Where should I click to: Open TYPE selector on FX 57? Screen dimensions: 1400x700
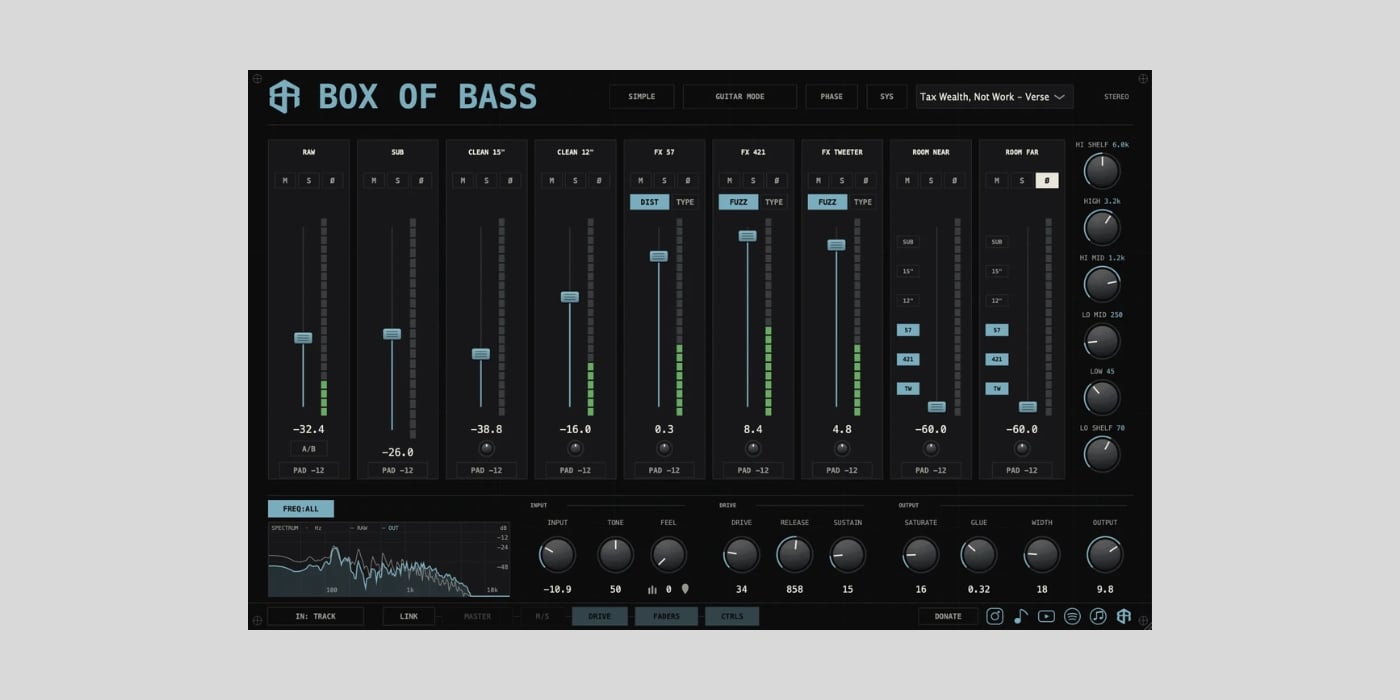(x=685, y=202)
